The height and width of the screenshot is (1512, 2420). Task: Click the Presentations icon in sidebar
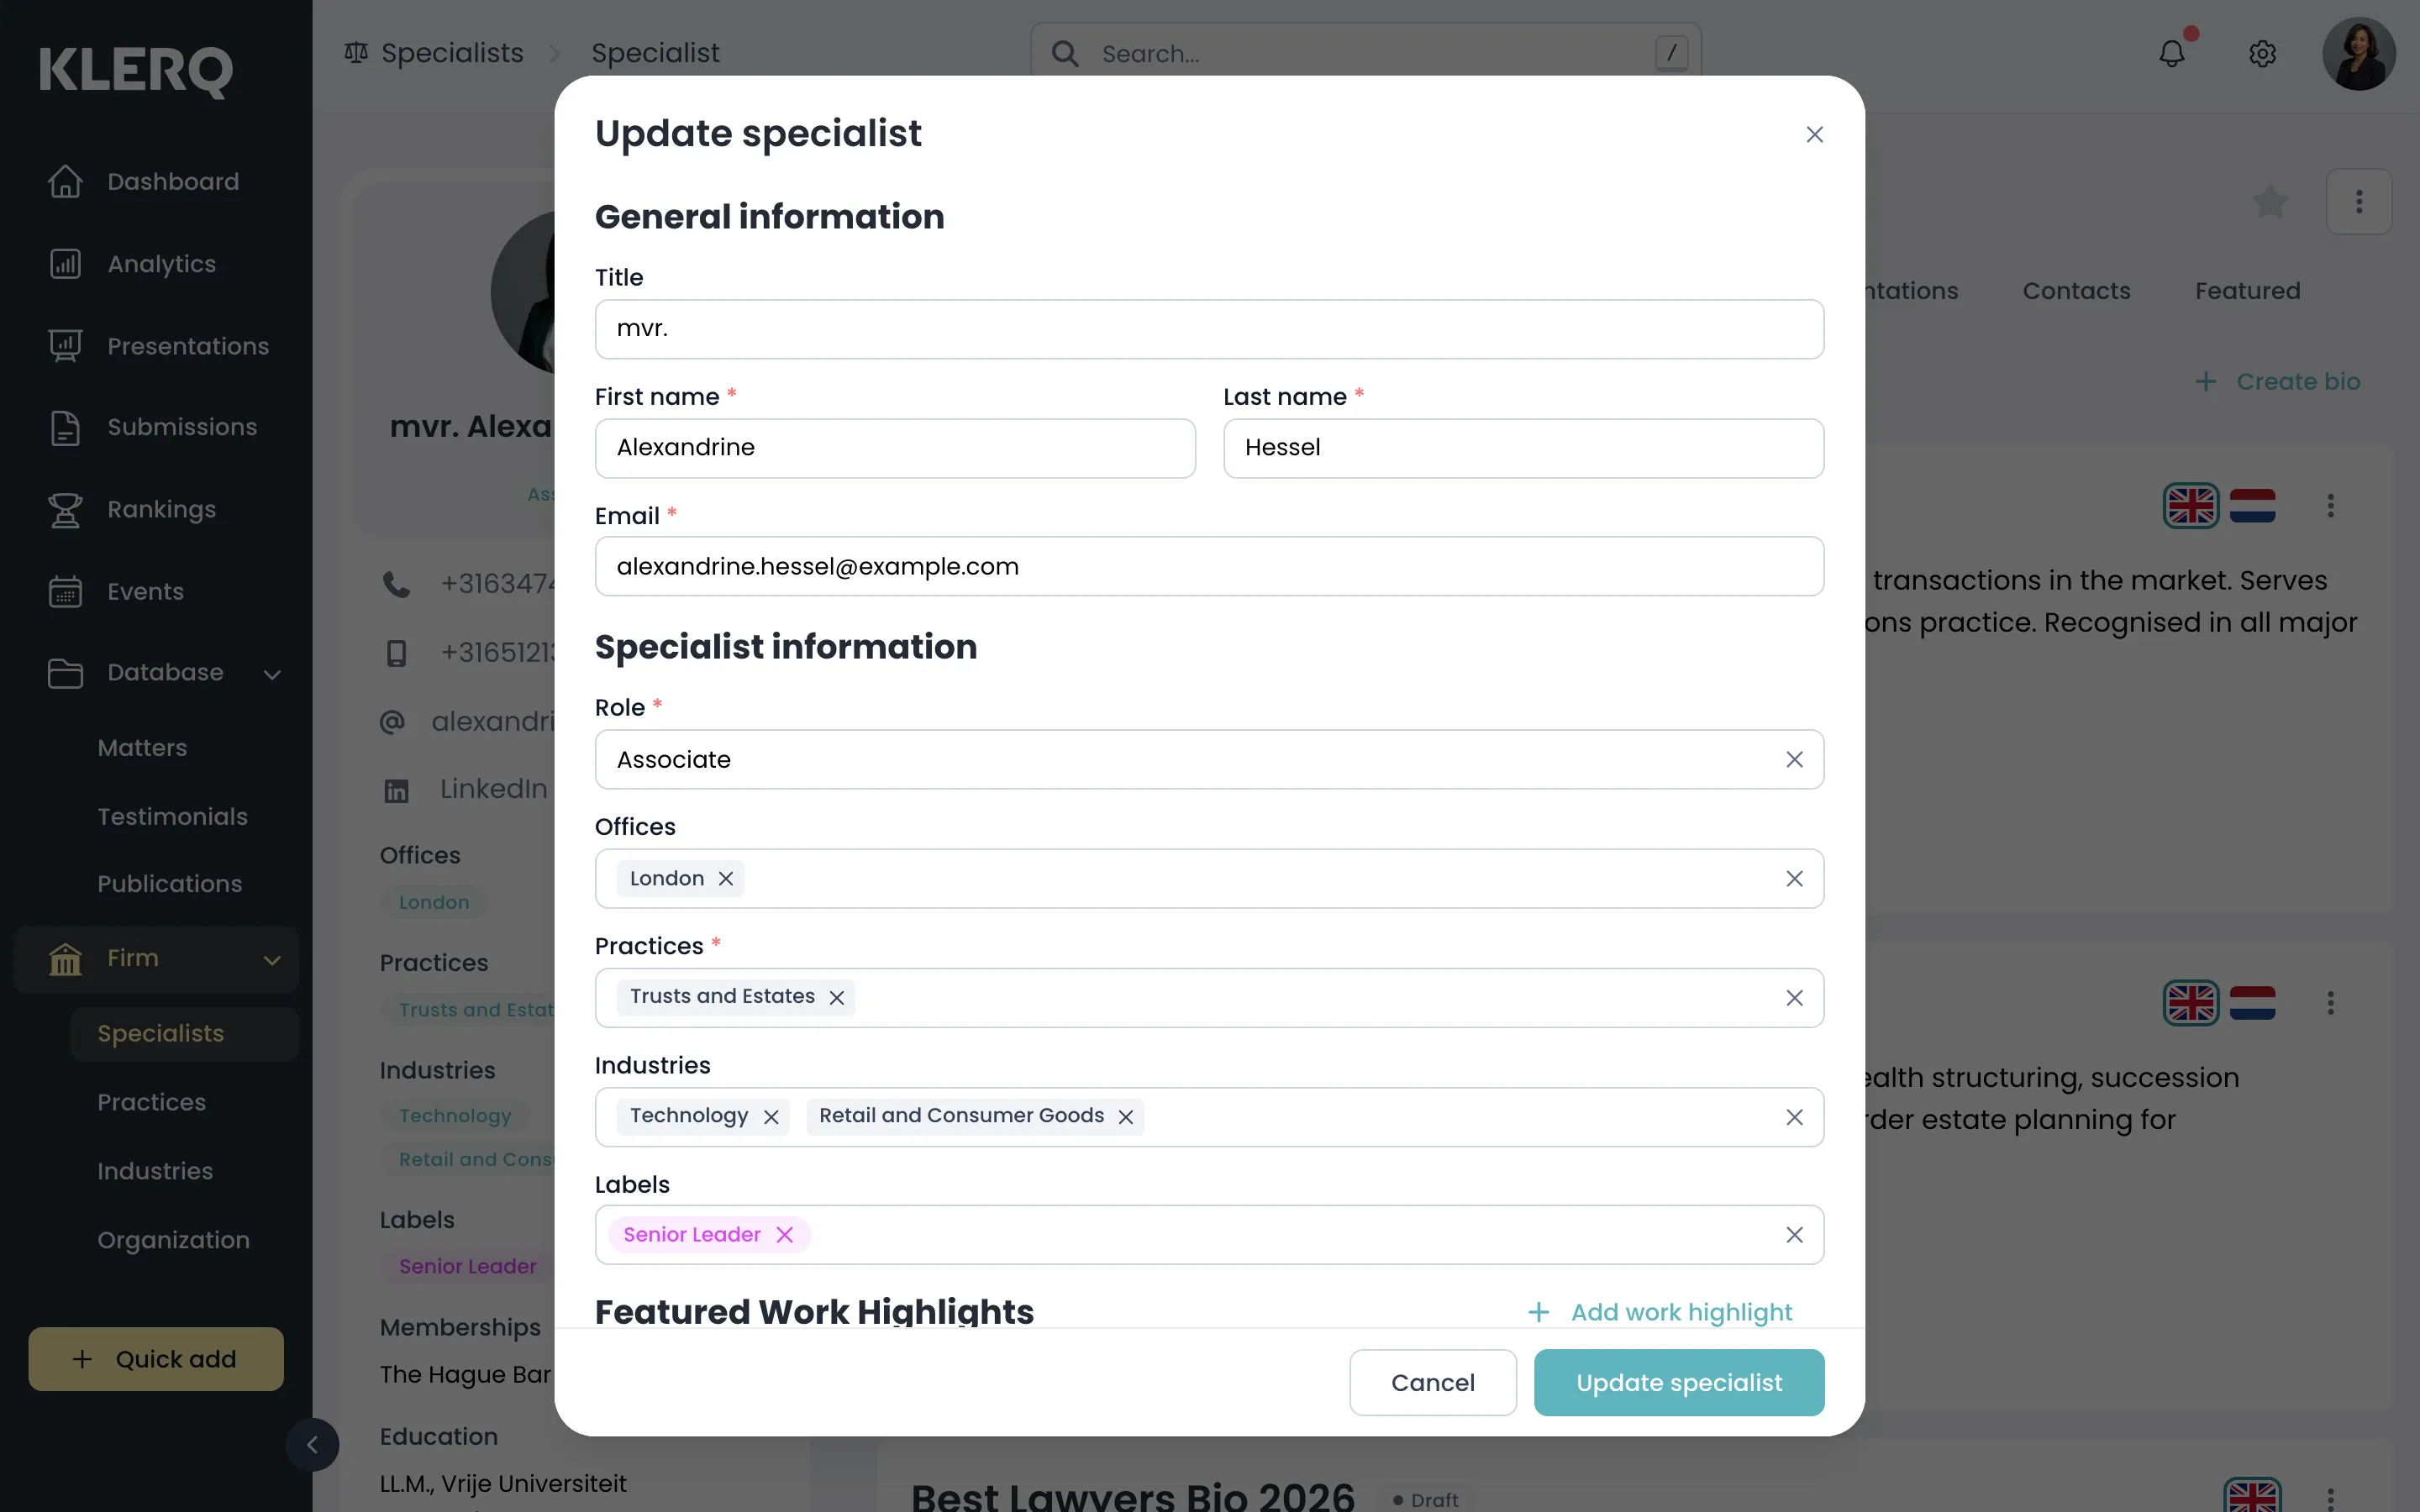click(x=65, y=346)
